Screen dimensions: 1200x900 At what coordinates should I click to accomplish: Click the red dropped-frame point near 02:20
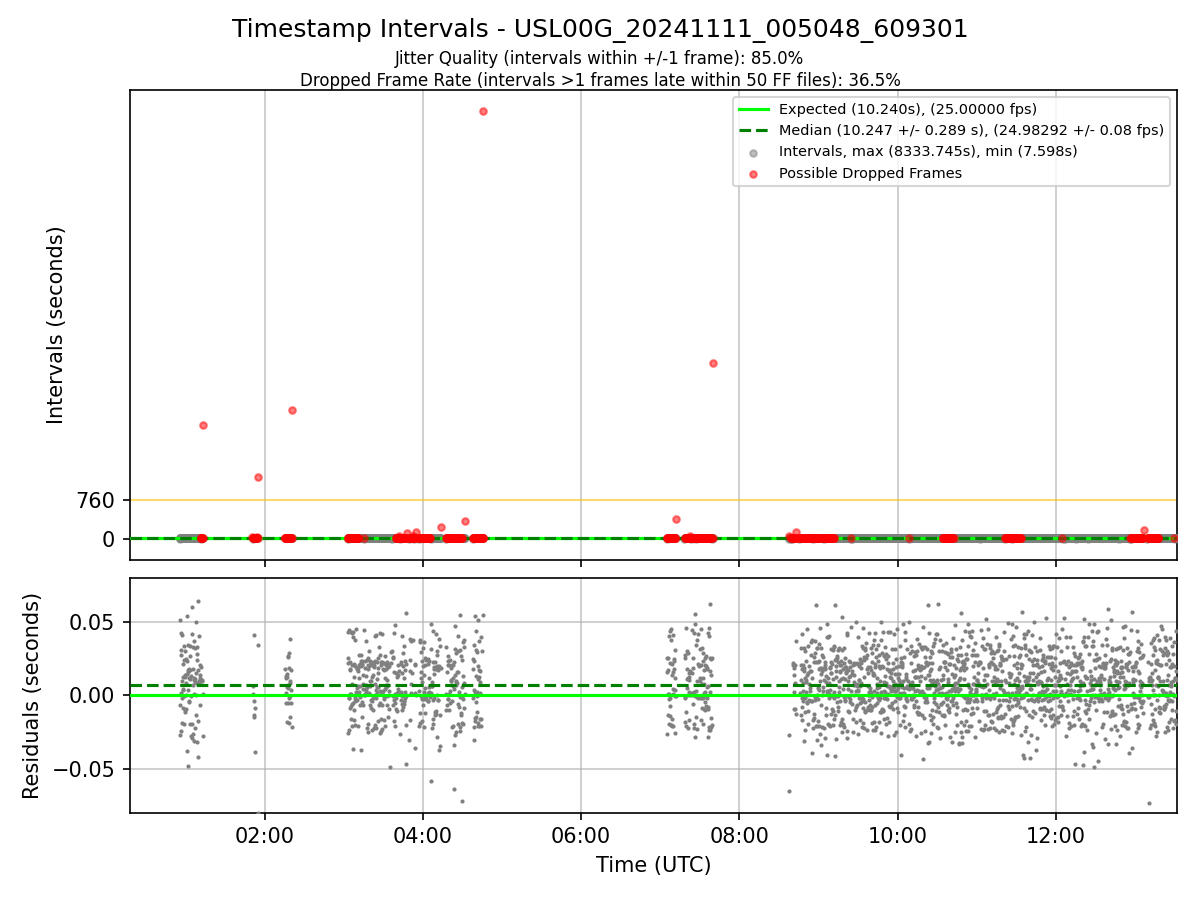pos(292,410)
